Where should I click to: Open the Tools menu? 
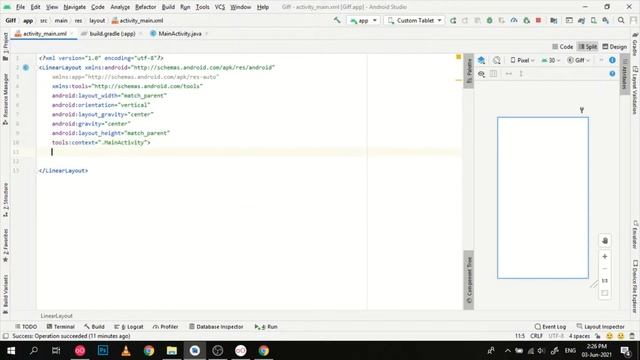click(202, 7)
